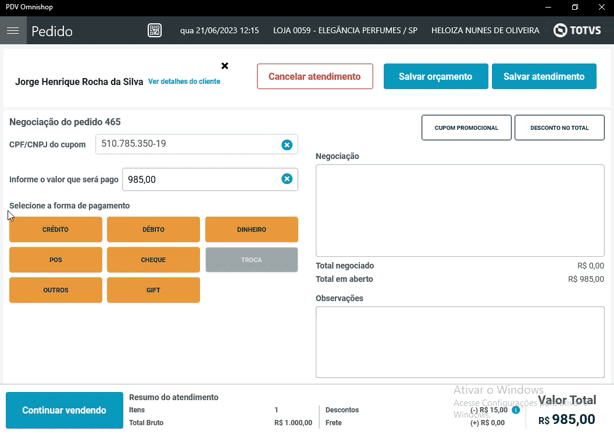Minimize the PDV Omnishop window
Screen dimensions: 614x438
point(548,7)
